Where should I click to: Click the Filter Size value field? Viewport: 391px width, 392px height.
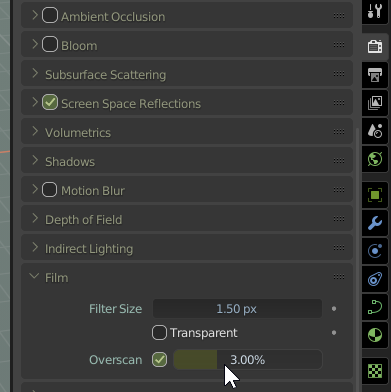(237, 309)
